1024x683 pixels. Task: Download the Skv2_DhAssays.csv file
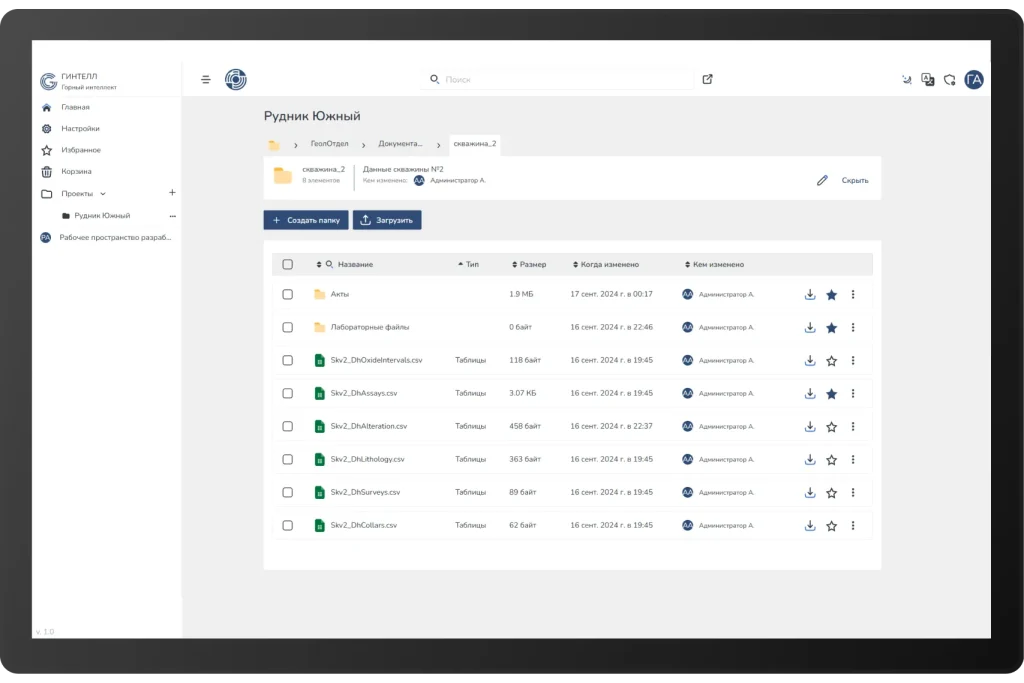coord(810,394)
